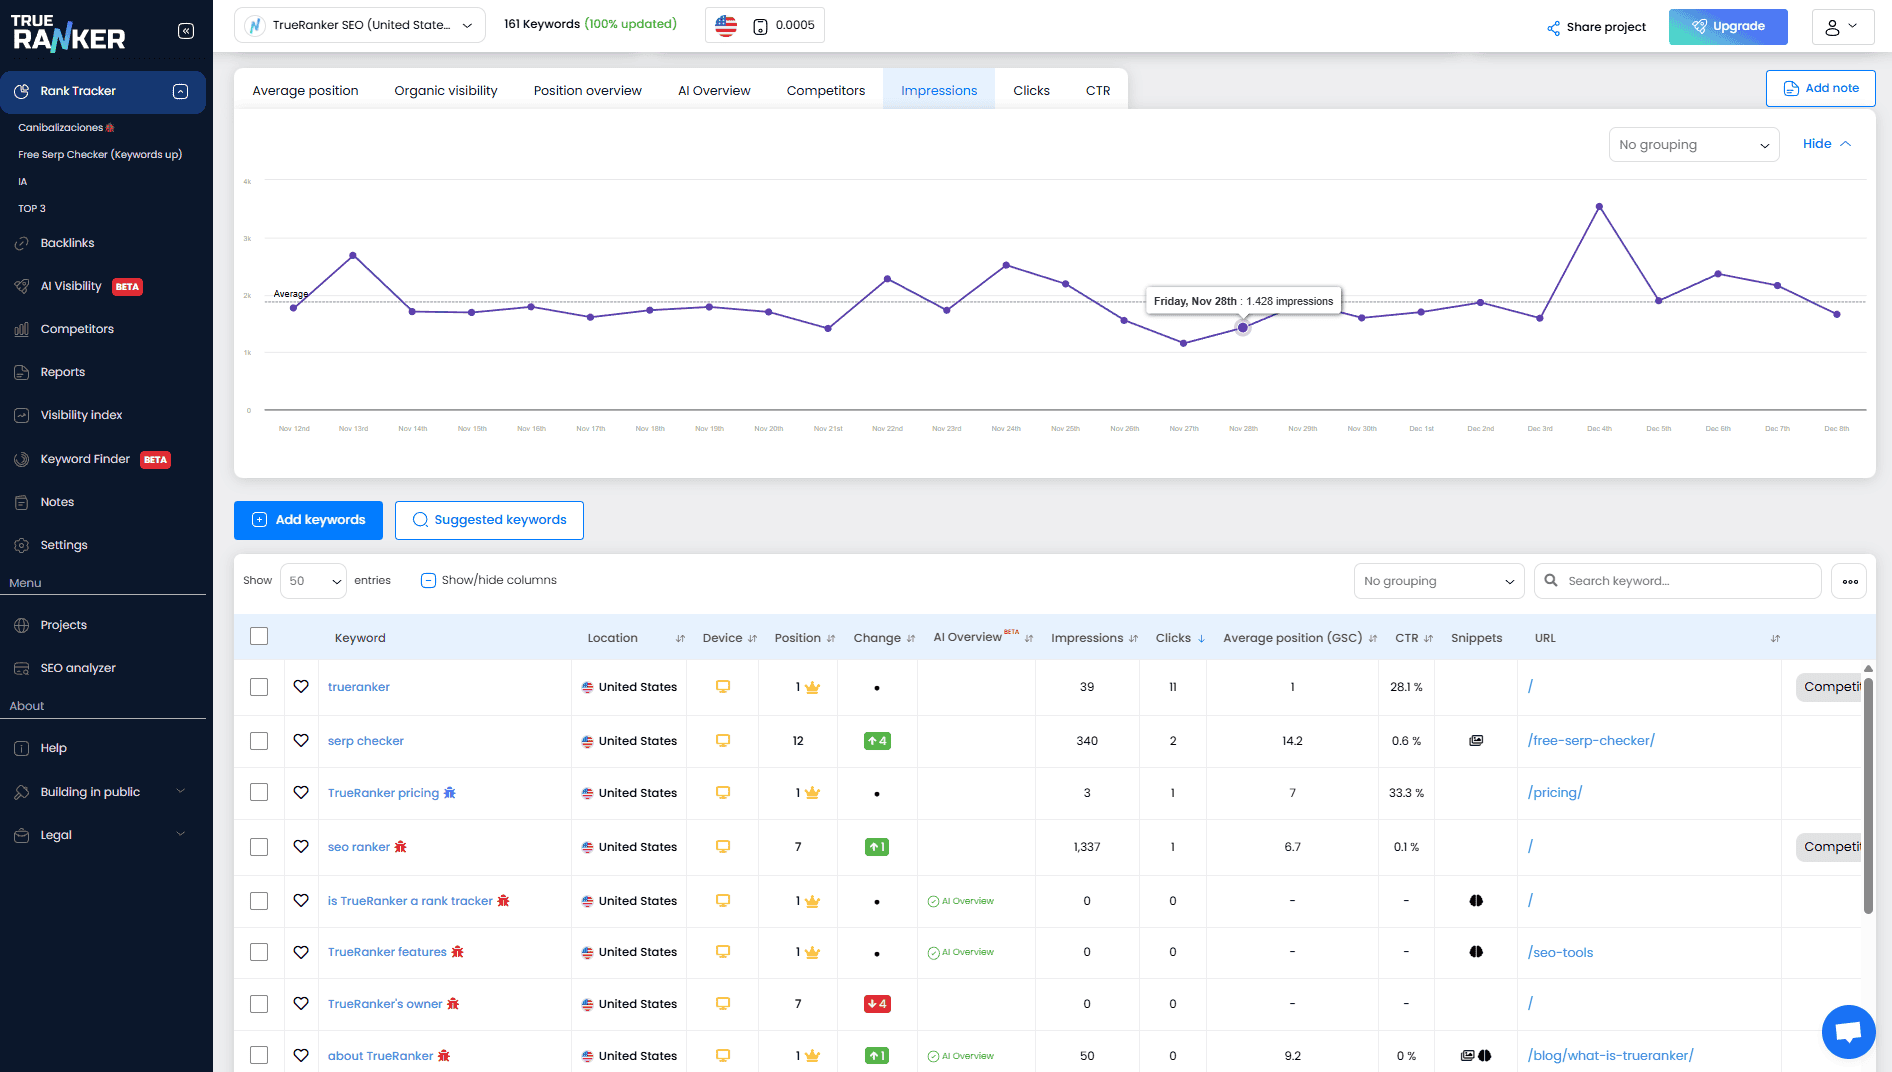This screenshot has width=1892, height=1072.
Task: Favorite the 'serp checker' keyword heart
Action: (301, 741)
